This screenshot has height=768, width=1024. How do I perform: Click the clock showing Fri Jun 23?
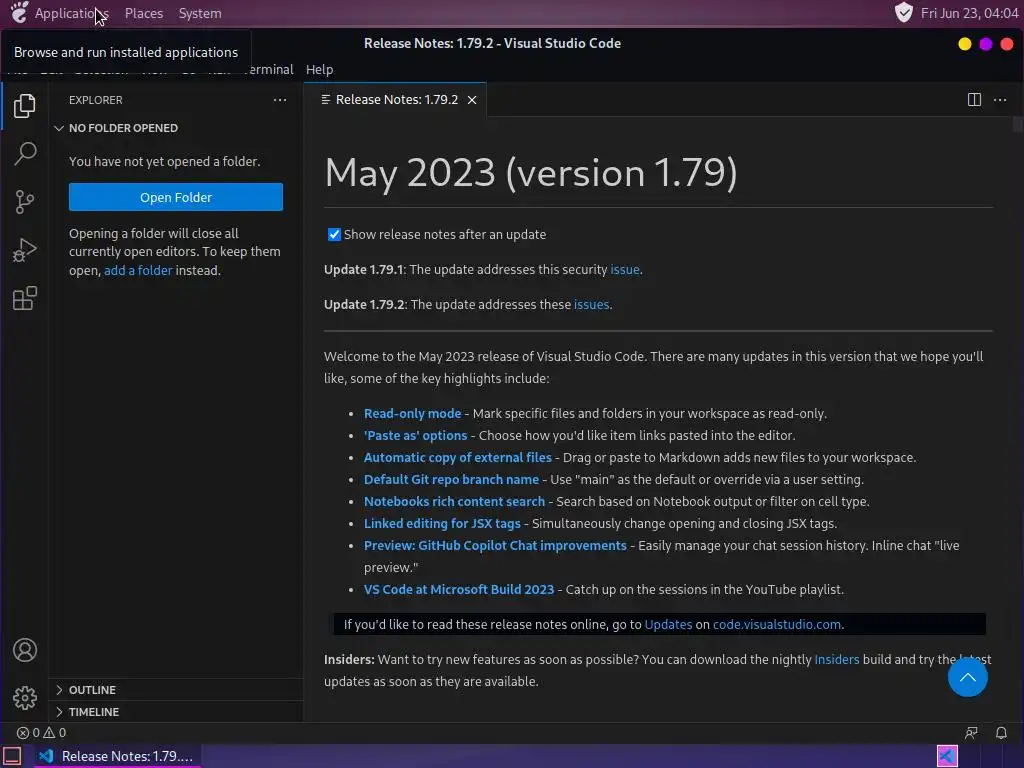969,13
